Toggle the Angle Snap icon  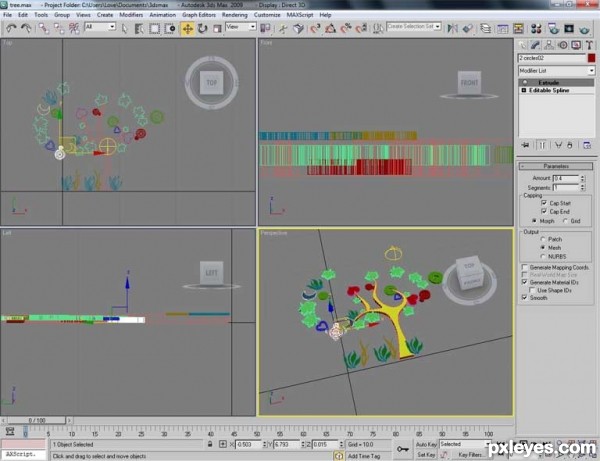pyautogui.click(x=330, y=29)
